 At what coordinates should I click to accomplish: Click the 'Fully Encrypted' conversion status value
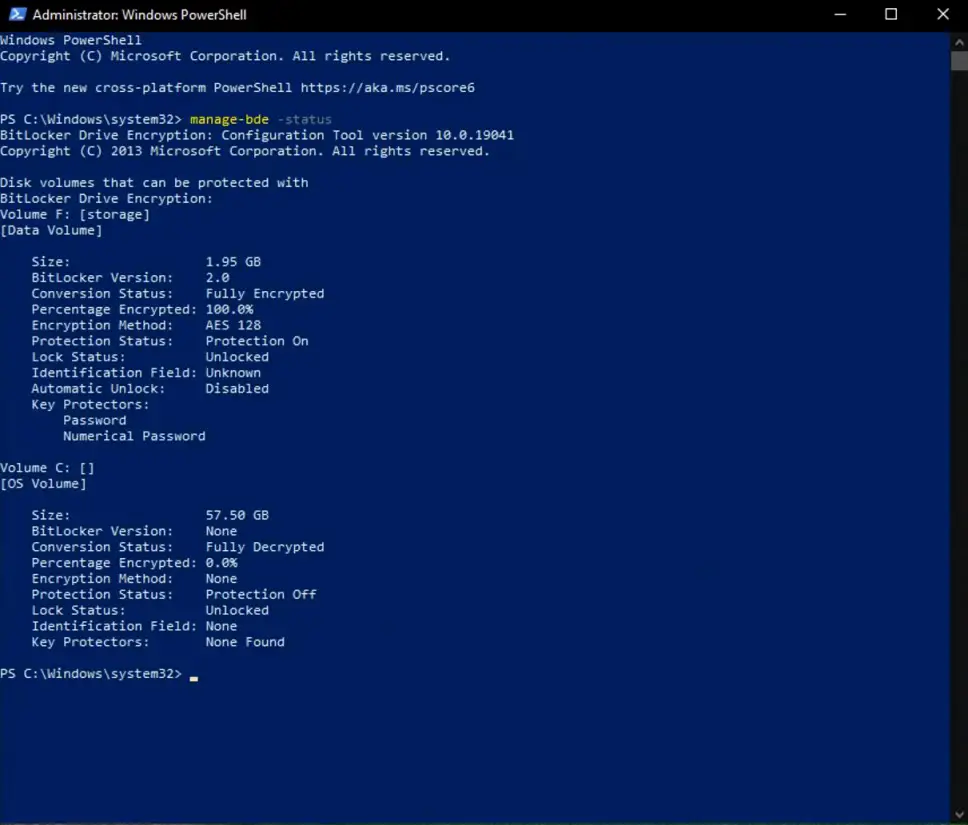265,293
